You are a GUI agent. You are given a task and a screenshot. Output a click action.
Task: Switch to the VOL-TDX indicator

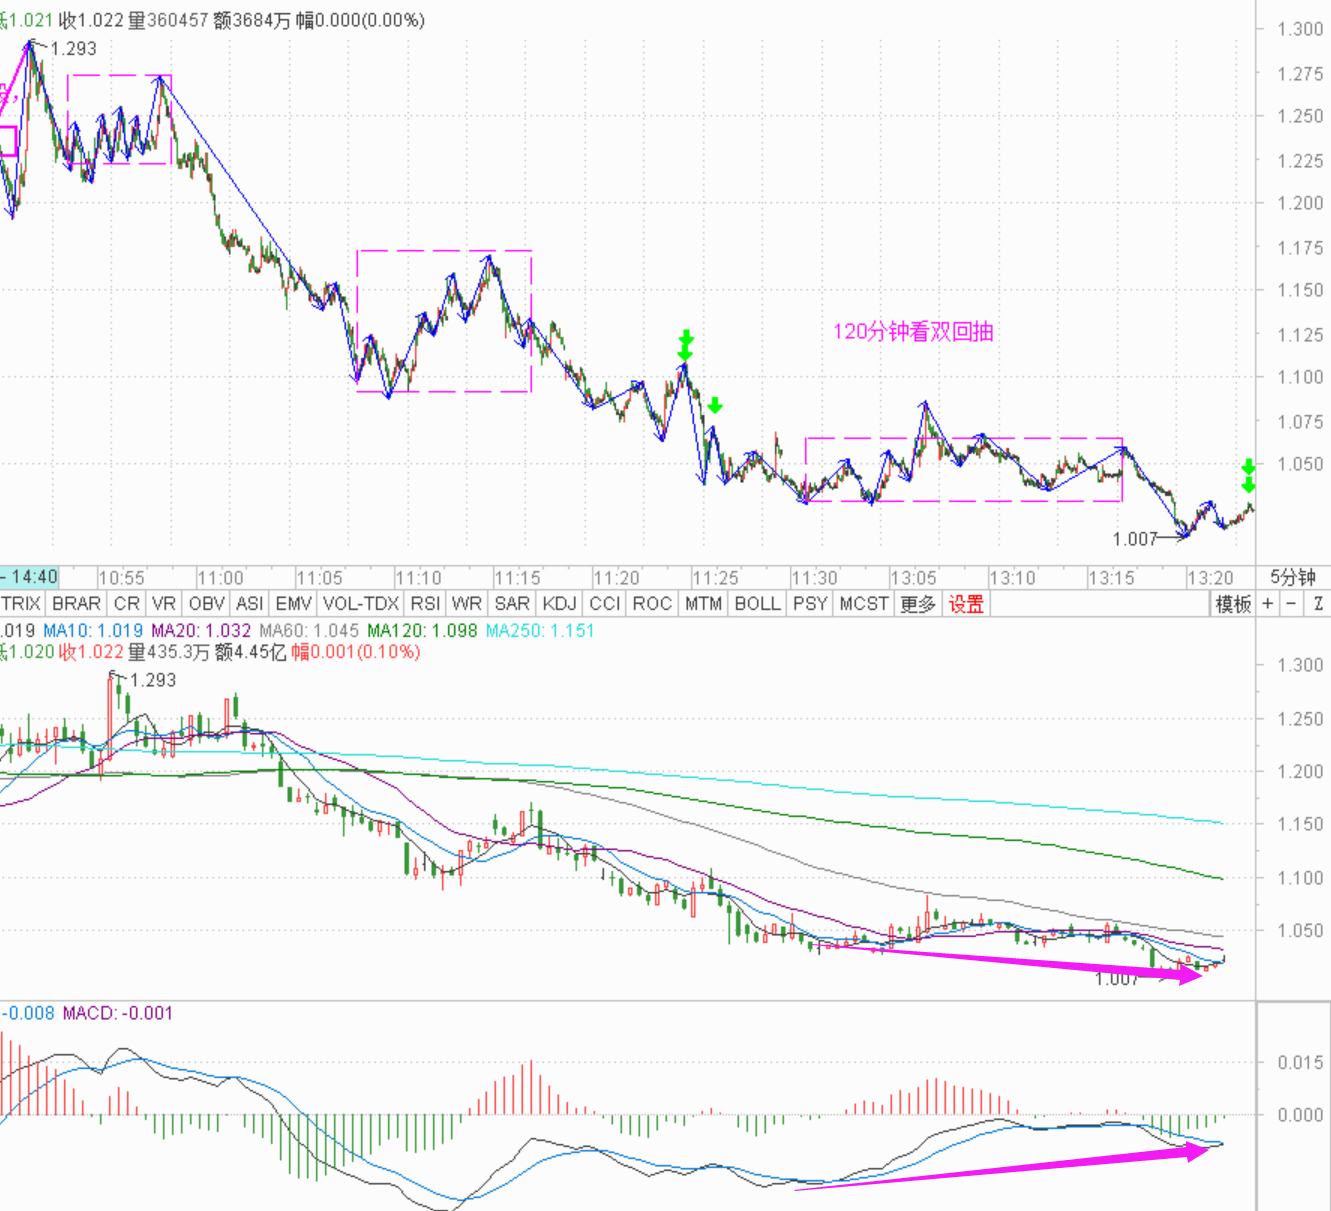361,604
